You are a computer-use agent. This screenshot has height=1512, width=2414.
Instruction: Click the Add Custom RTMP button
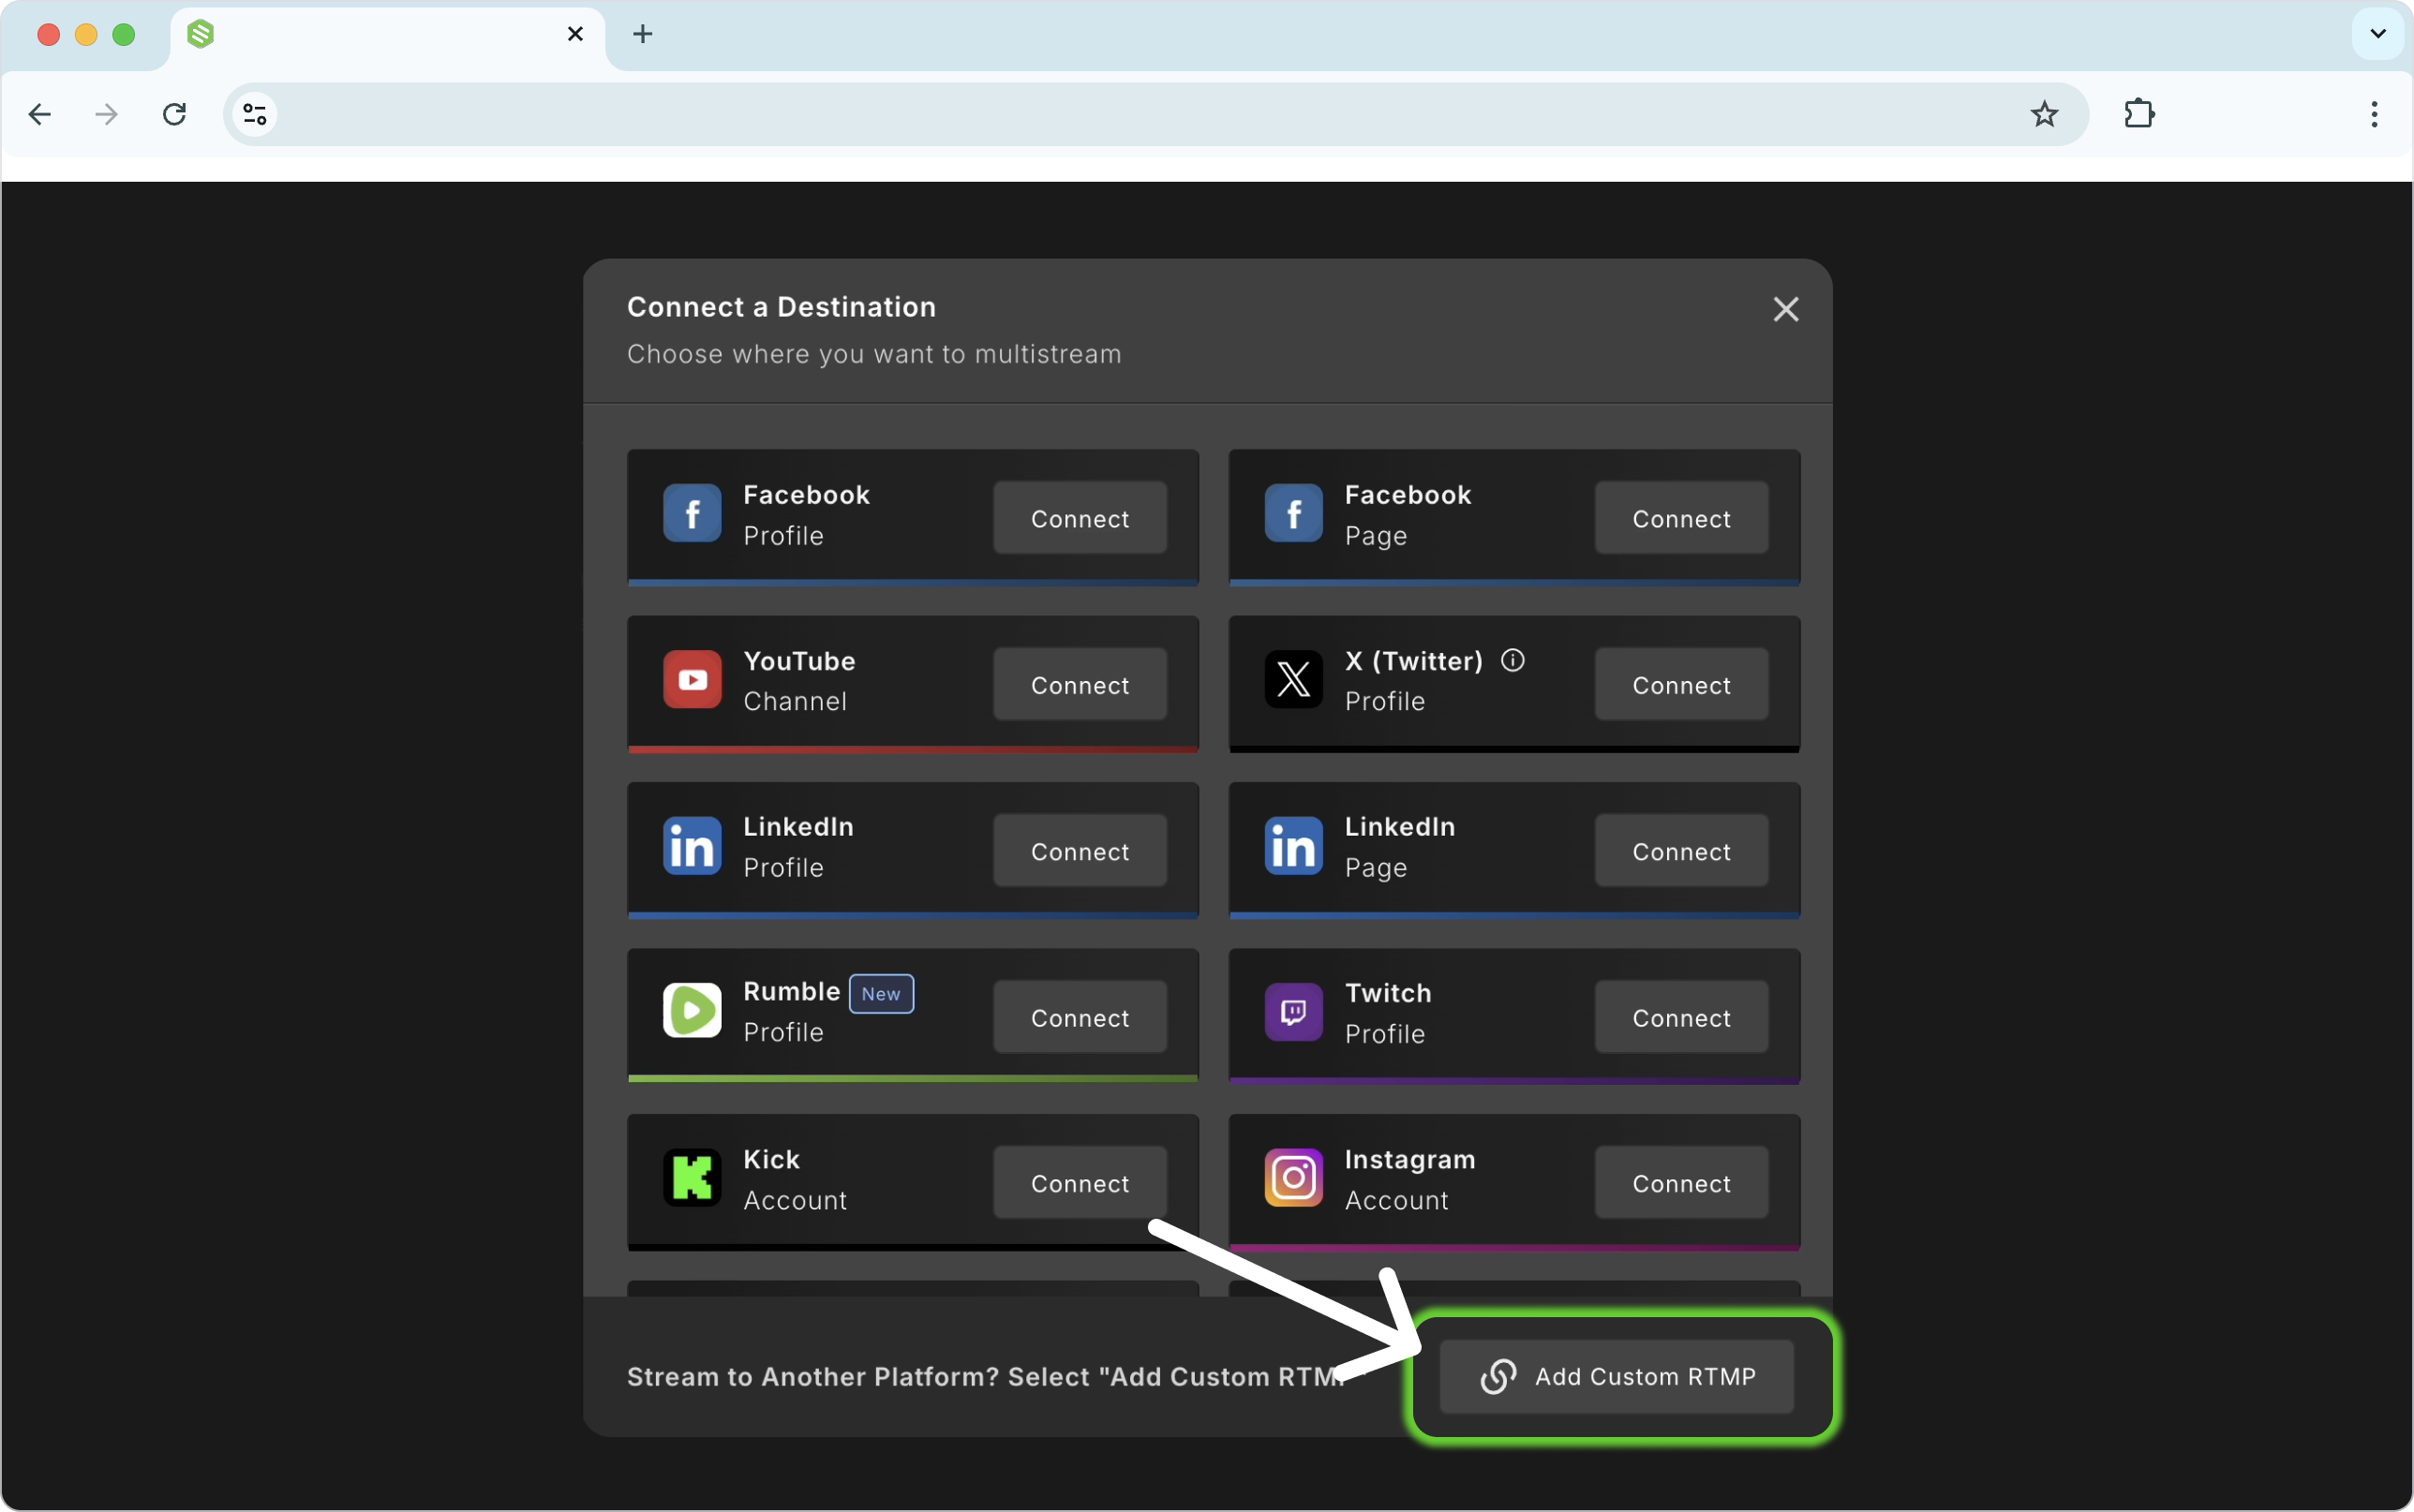[1616, 1376]
